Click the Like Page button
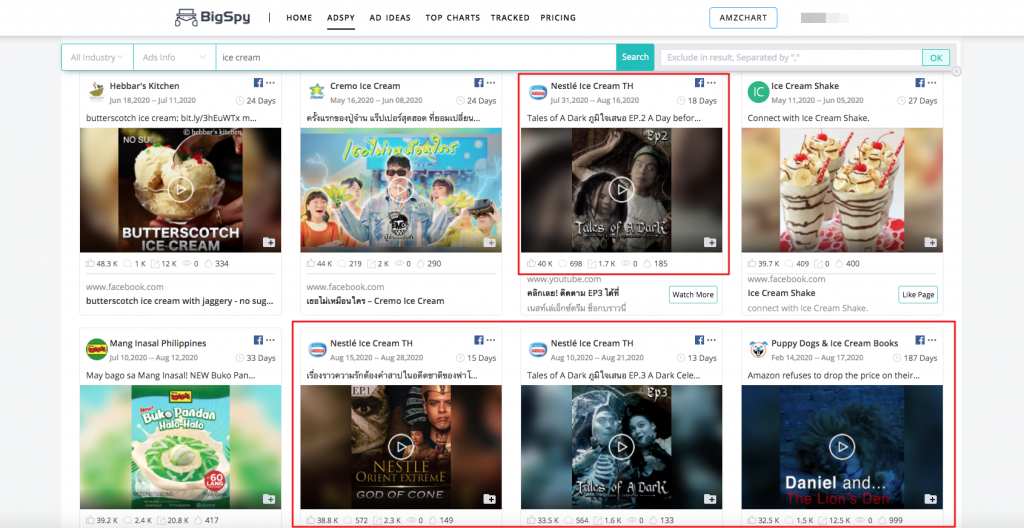Viewport: 1024px width, 528px height. tap(918, 295)
